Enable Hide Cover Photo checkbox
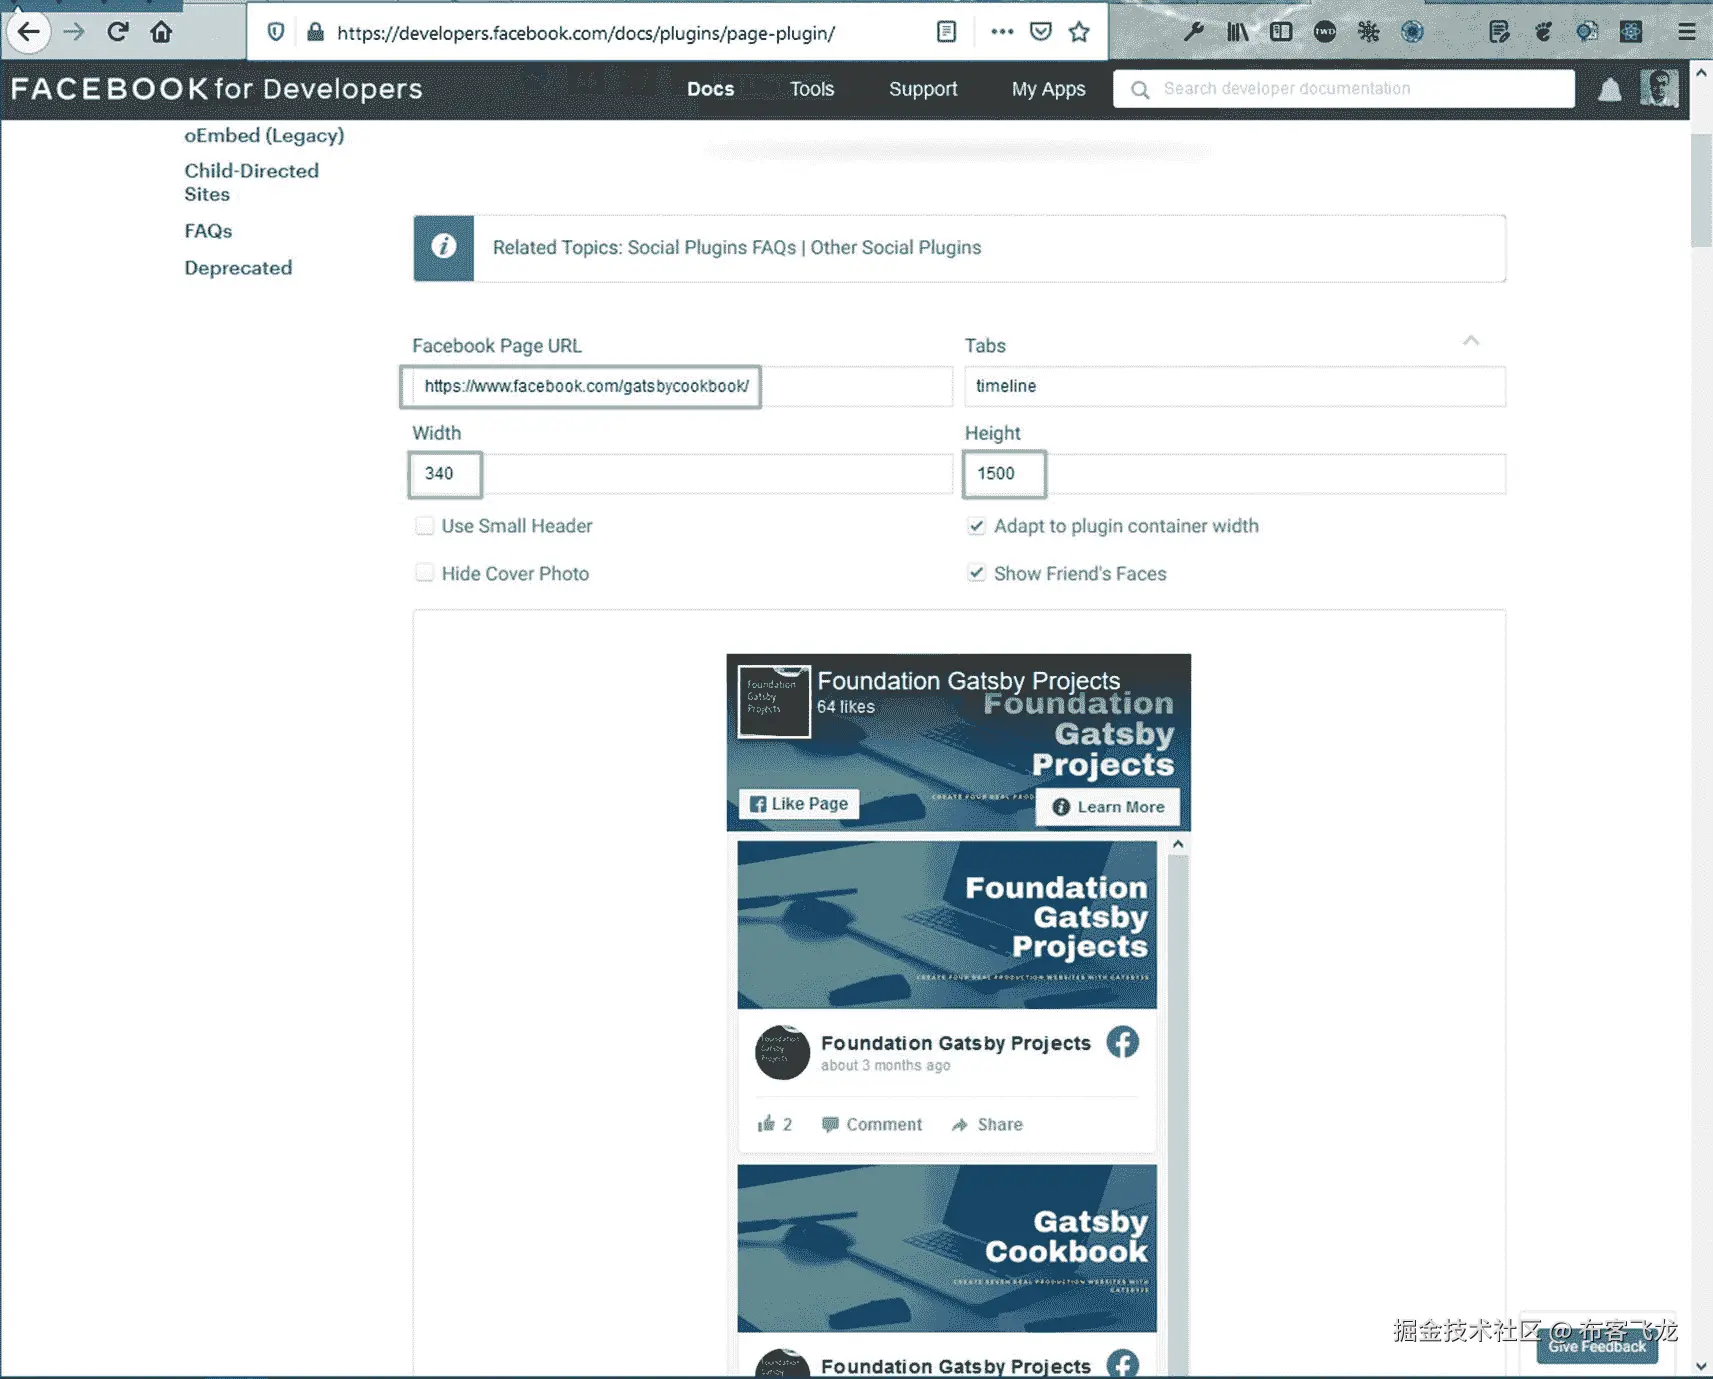 coord(425,573)
